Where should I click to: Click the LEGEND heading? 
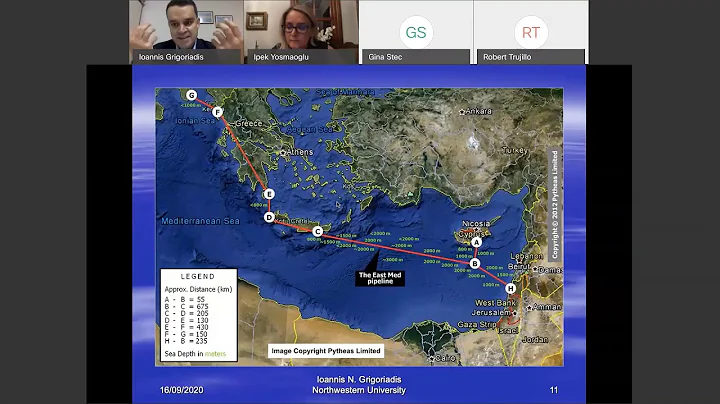[198, 276]
